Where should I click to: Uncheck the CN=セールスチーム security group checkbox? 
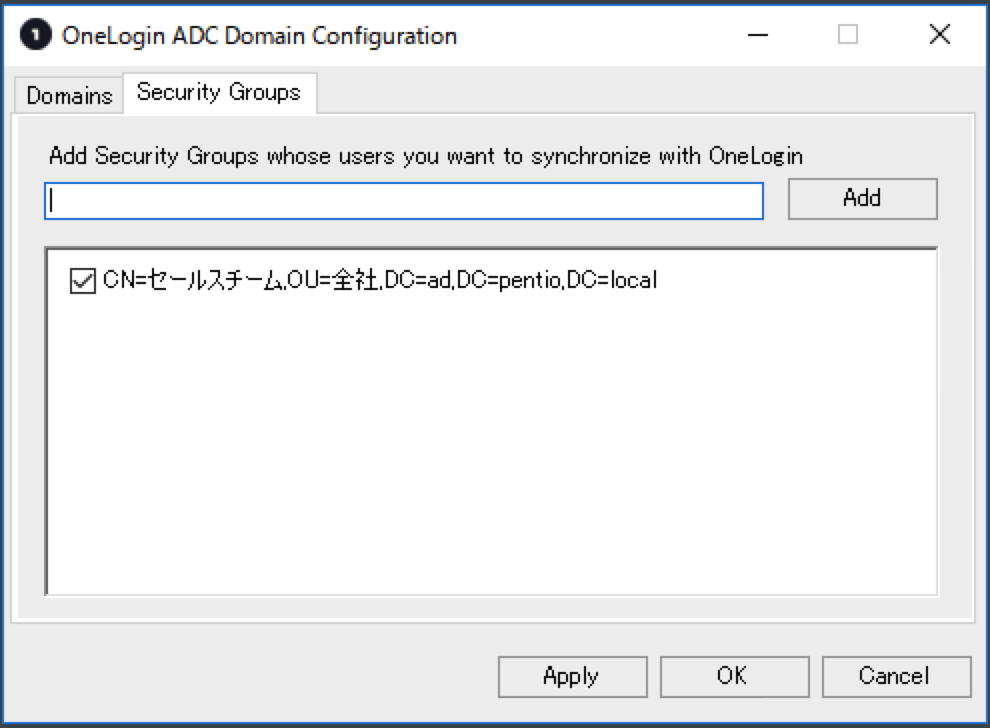click(83, 280)
